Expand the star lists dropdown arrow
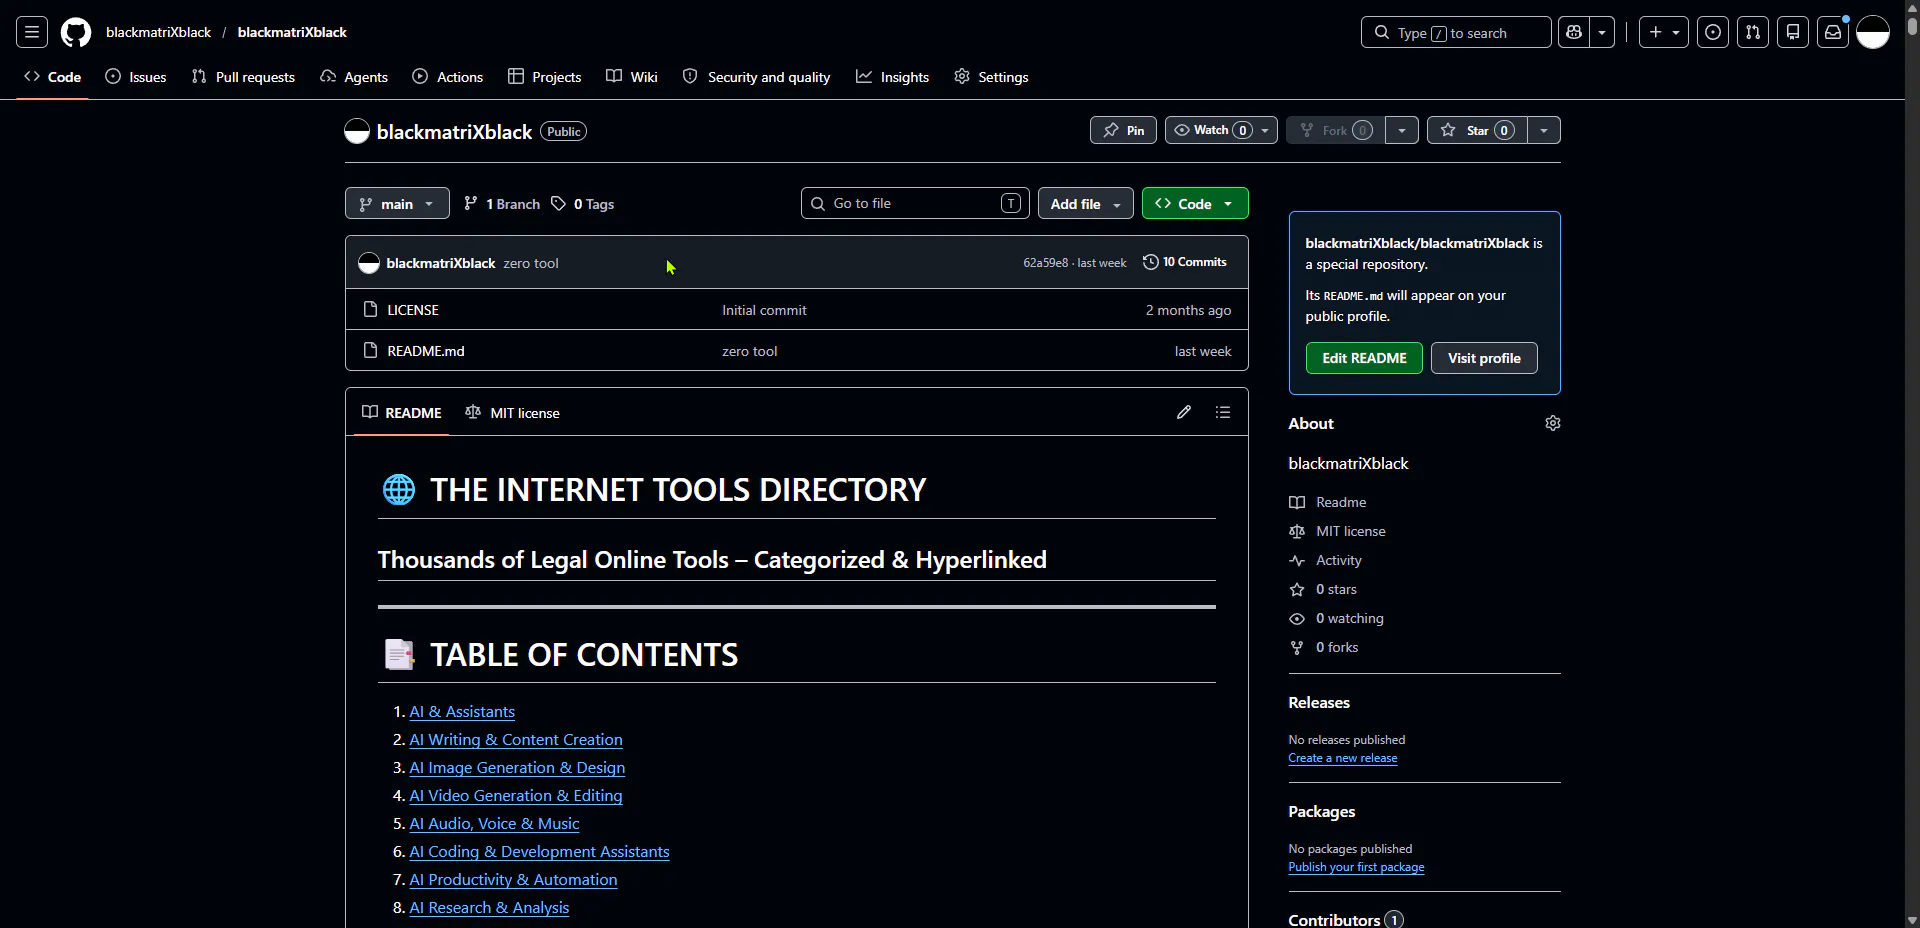 (x=1544, y=130)
